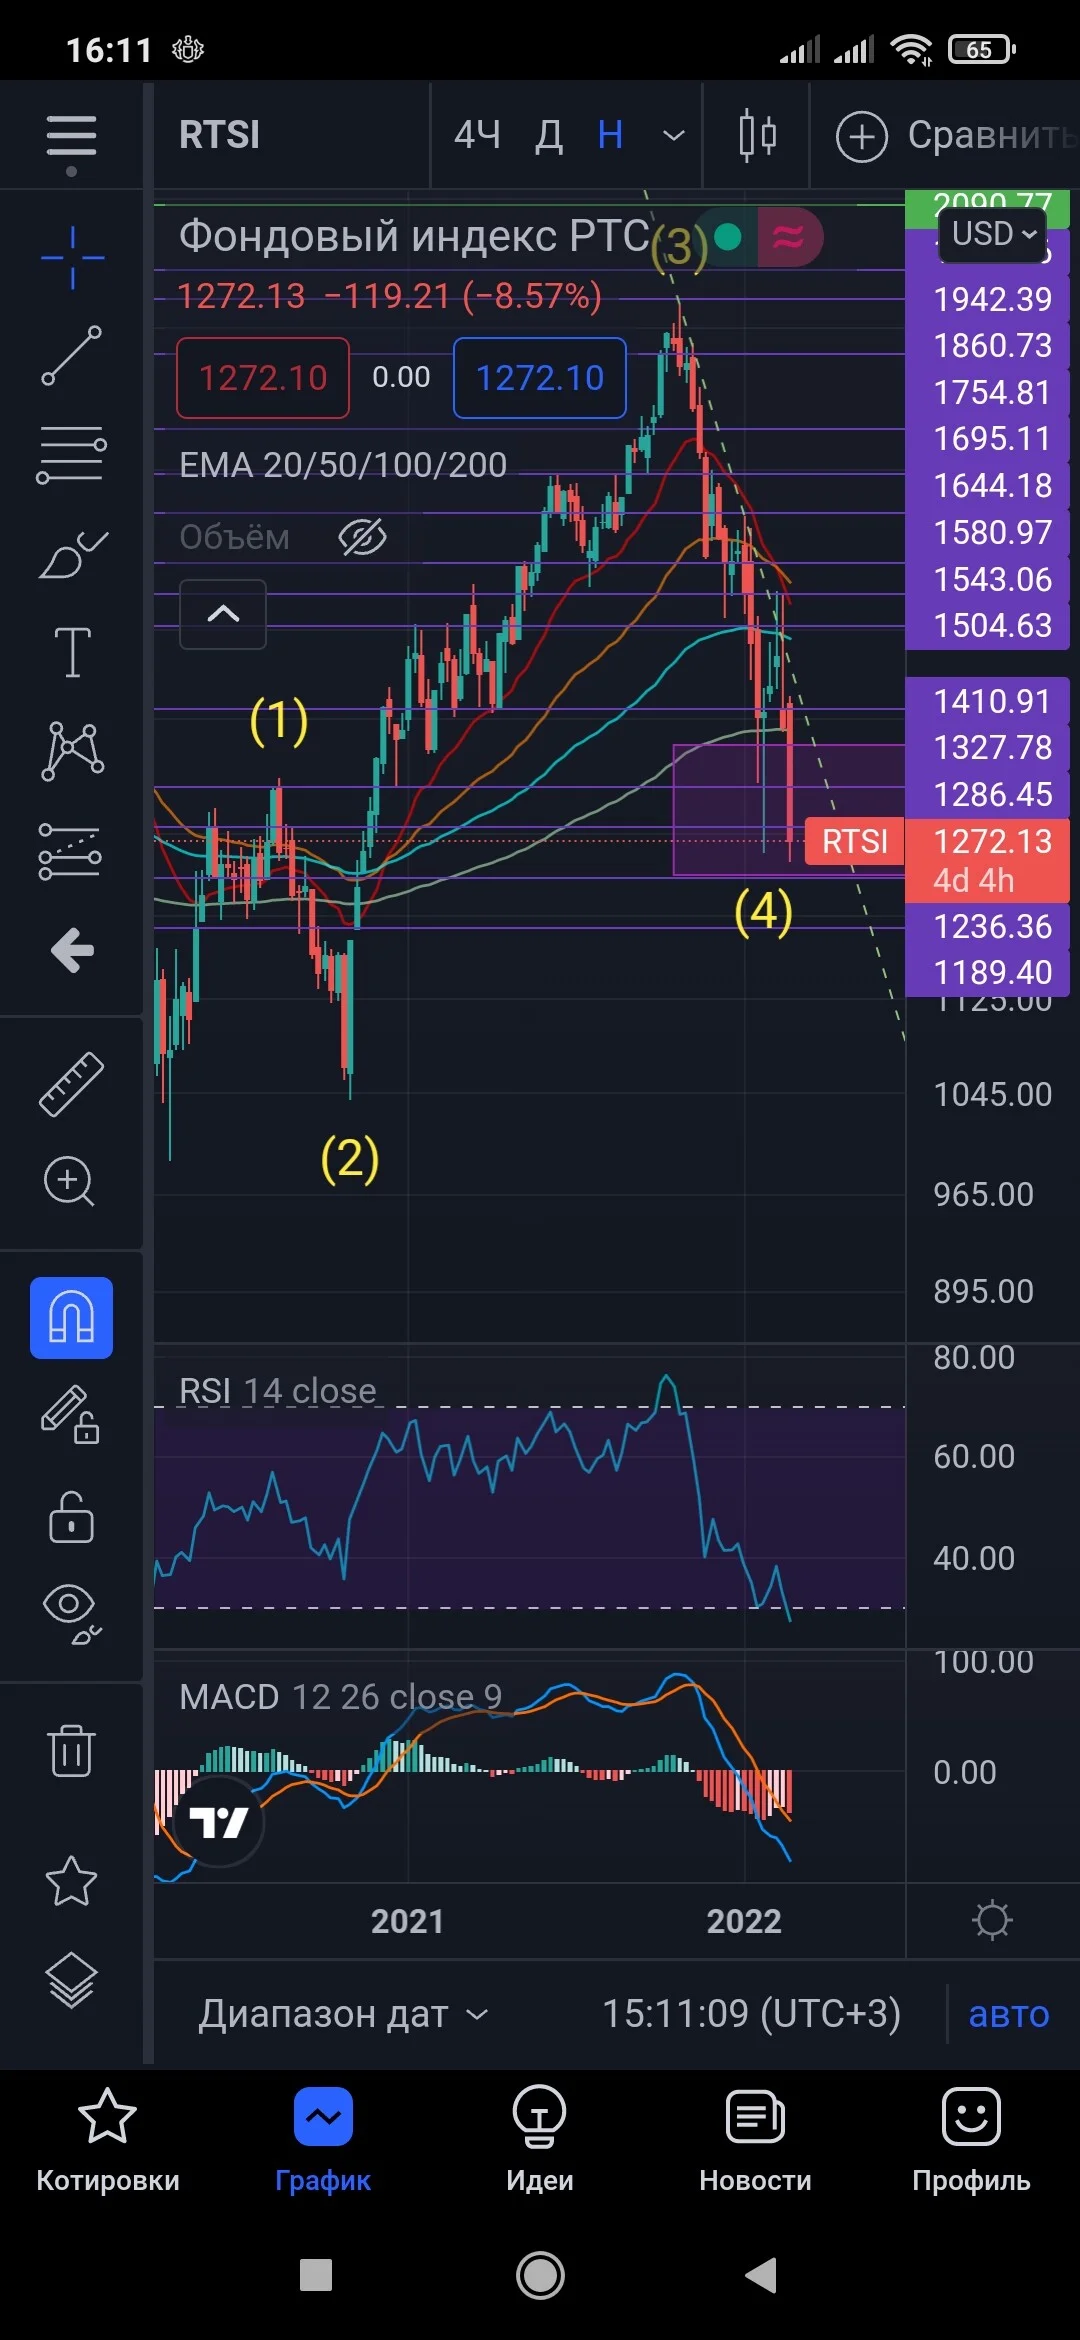The height and width of the screenshot is (2340, 1080).
Task: Select the trend line drawing tool
Action: coord(71,355)
